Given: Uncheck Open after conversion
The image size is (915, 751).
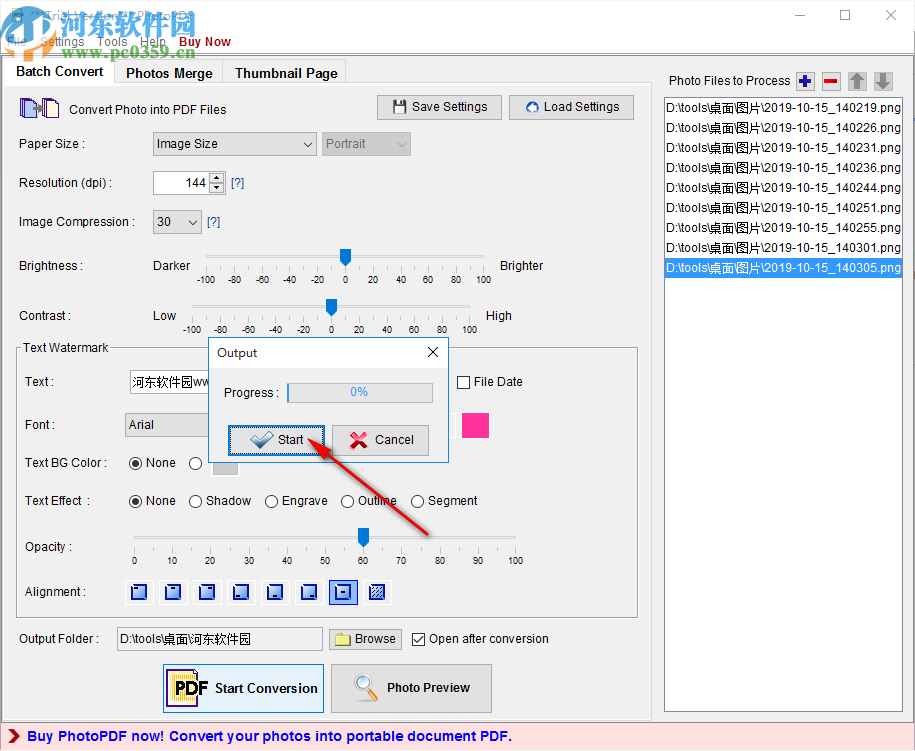Looking at the screenshot, I should [417, 639].
